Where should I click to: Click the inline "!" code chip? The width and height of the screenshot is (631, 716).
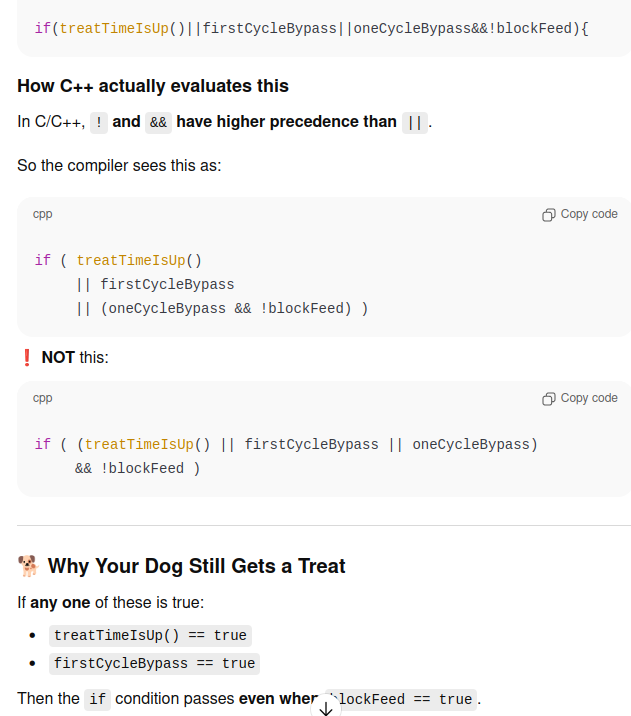point(98,122)
